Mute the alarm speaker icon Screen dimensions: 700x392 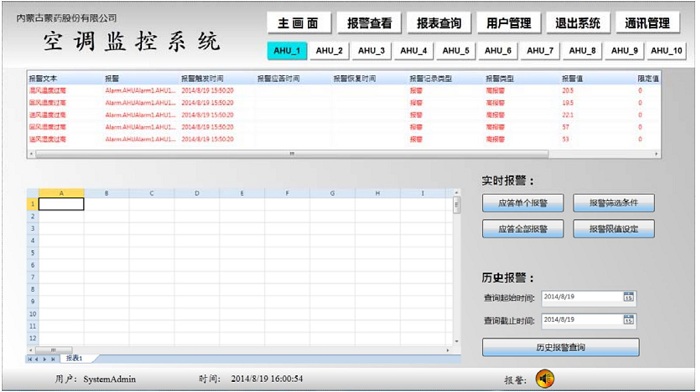(545, 379)
